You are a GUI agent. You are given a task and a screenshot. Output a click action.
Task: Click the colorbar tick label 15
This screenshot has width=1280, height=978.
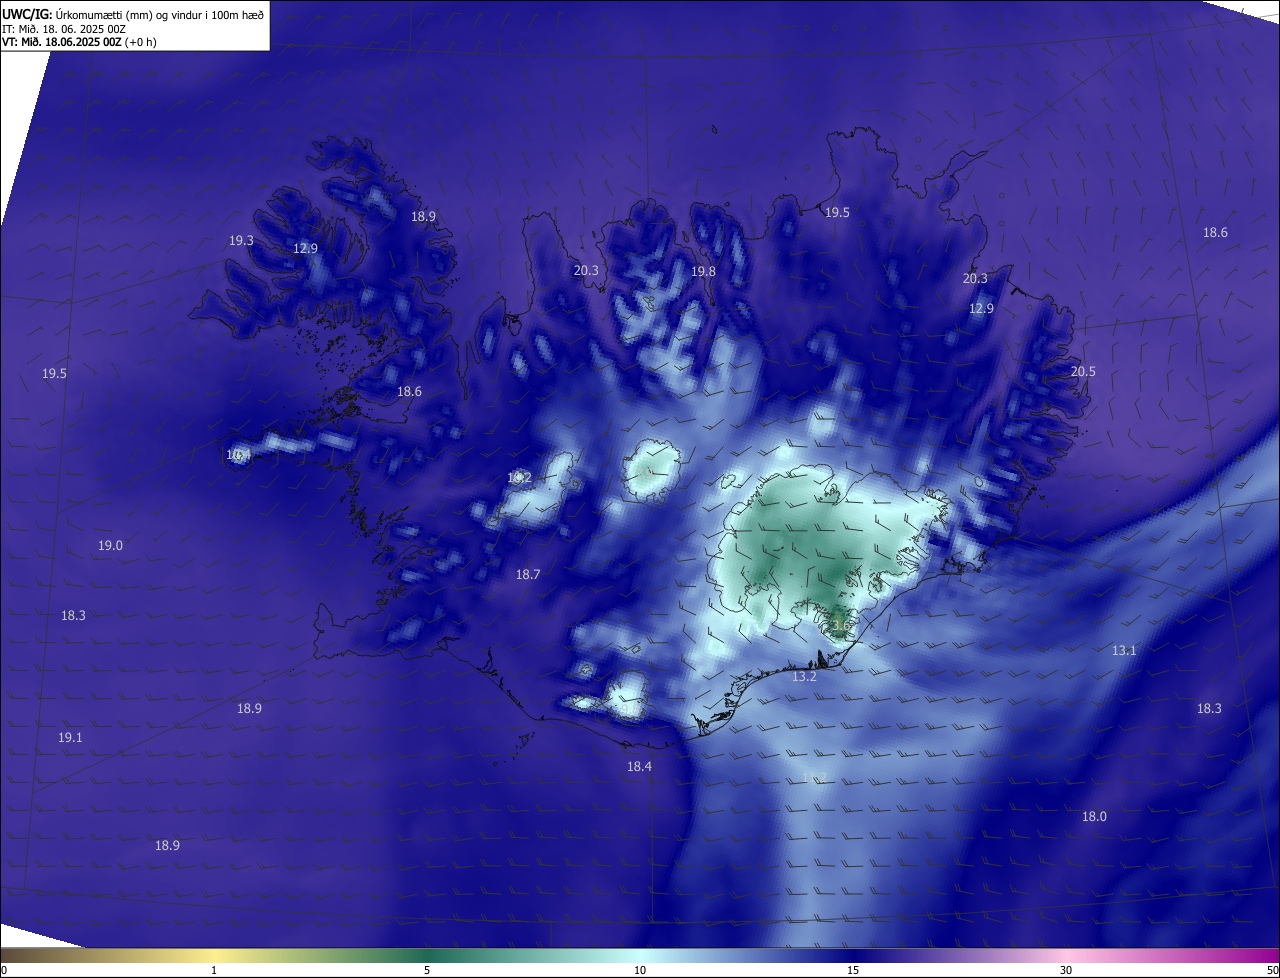(x=853, y=971)
